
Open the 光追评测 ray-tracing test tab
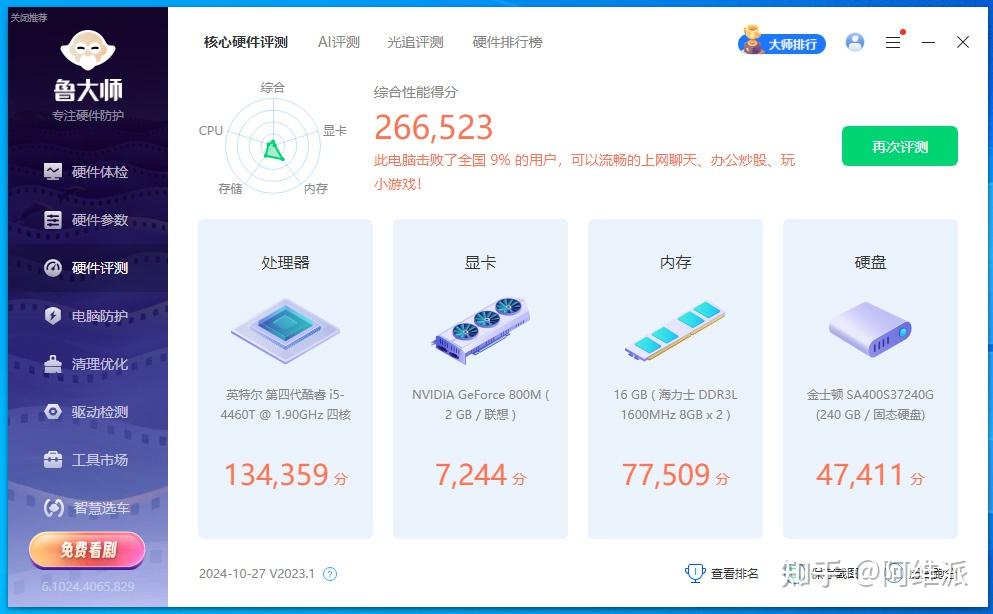click(414, 42)
